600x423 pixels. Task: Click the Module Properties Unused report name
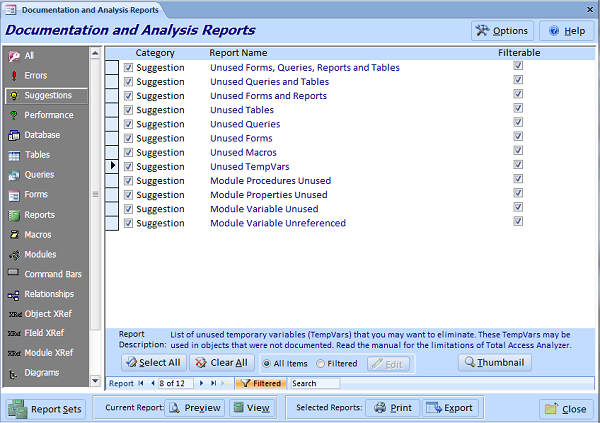[269, 195]
